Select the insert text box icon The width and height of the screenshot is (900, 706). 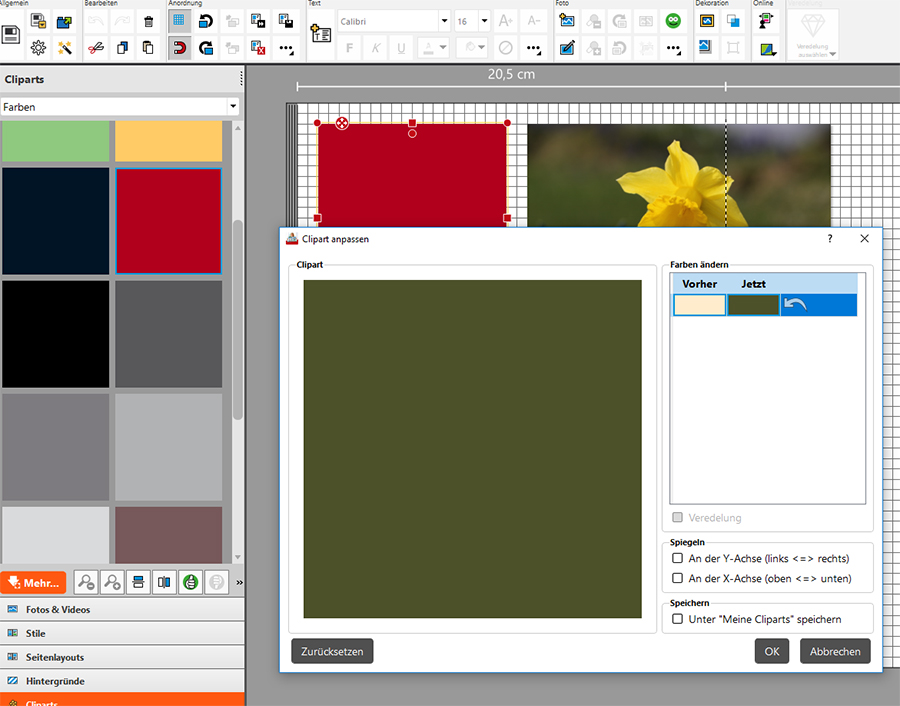(320, 34)
